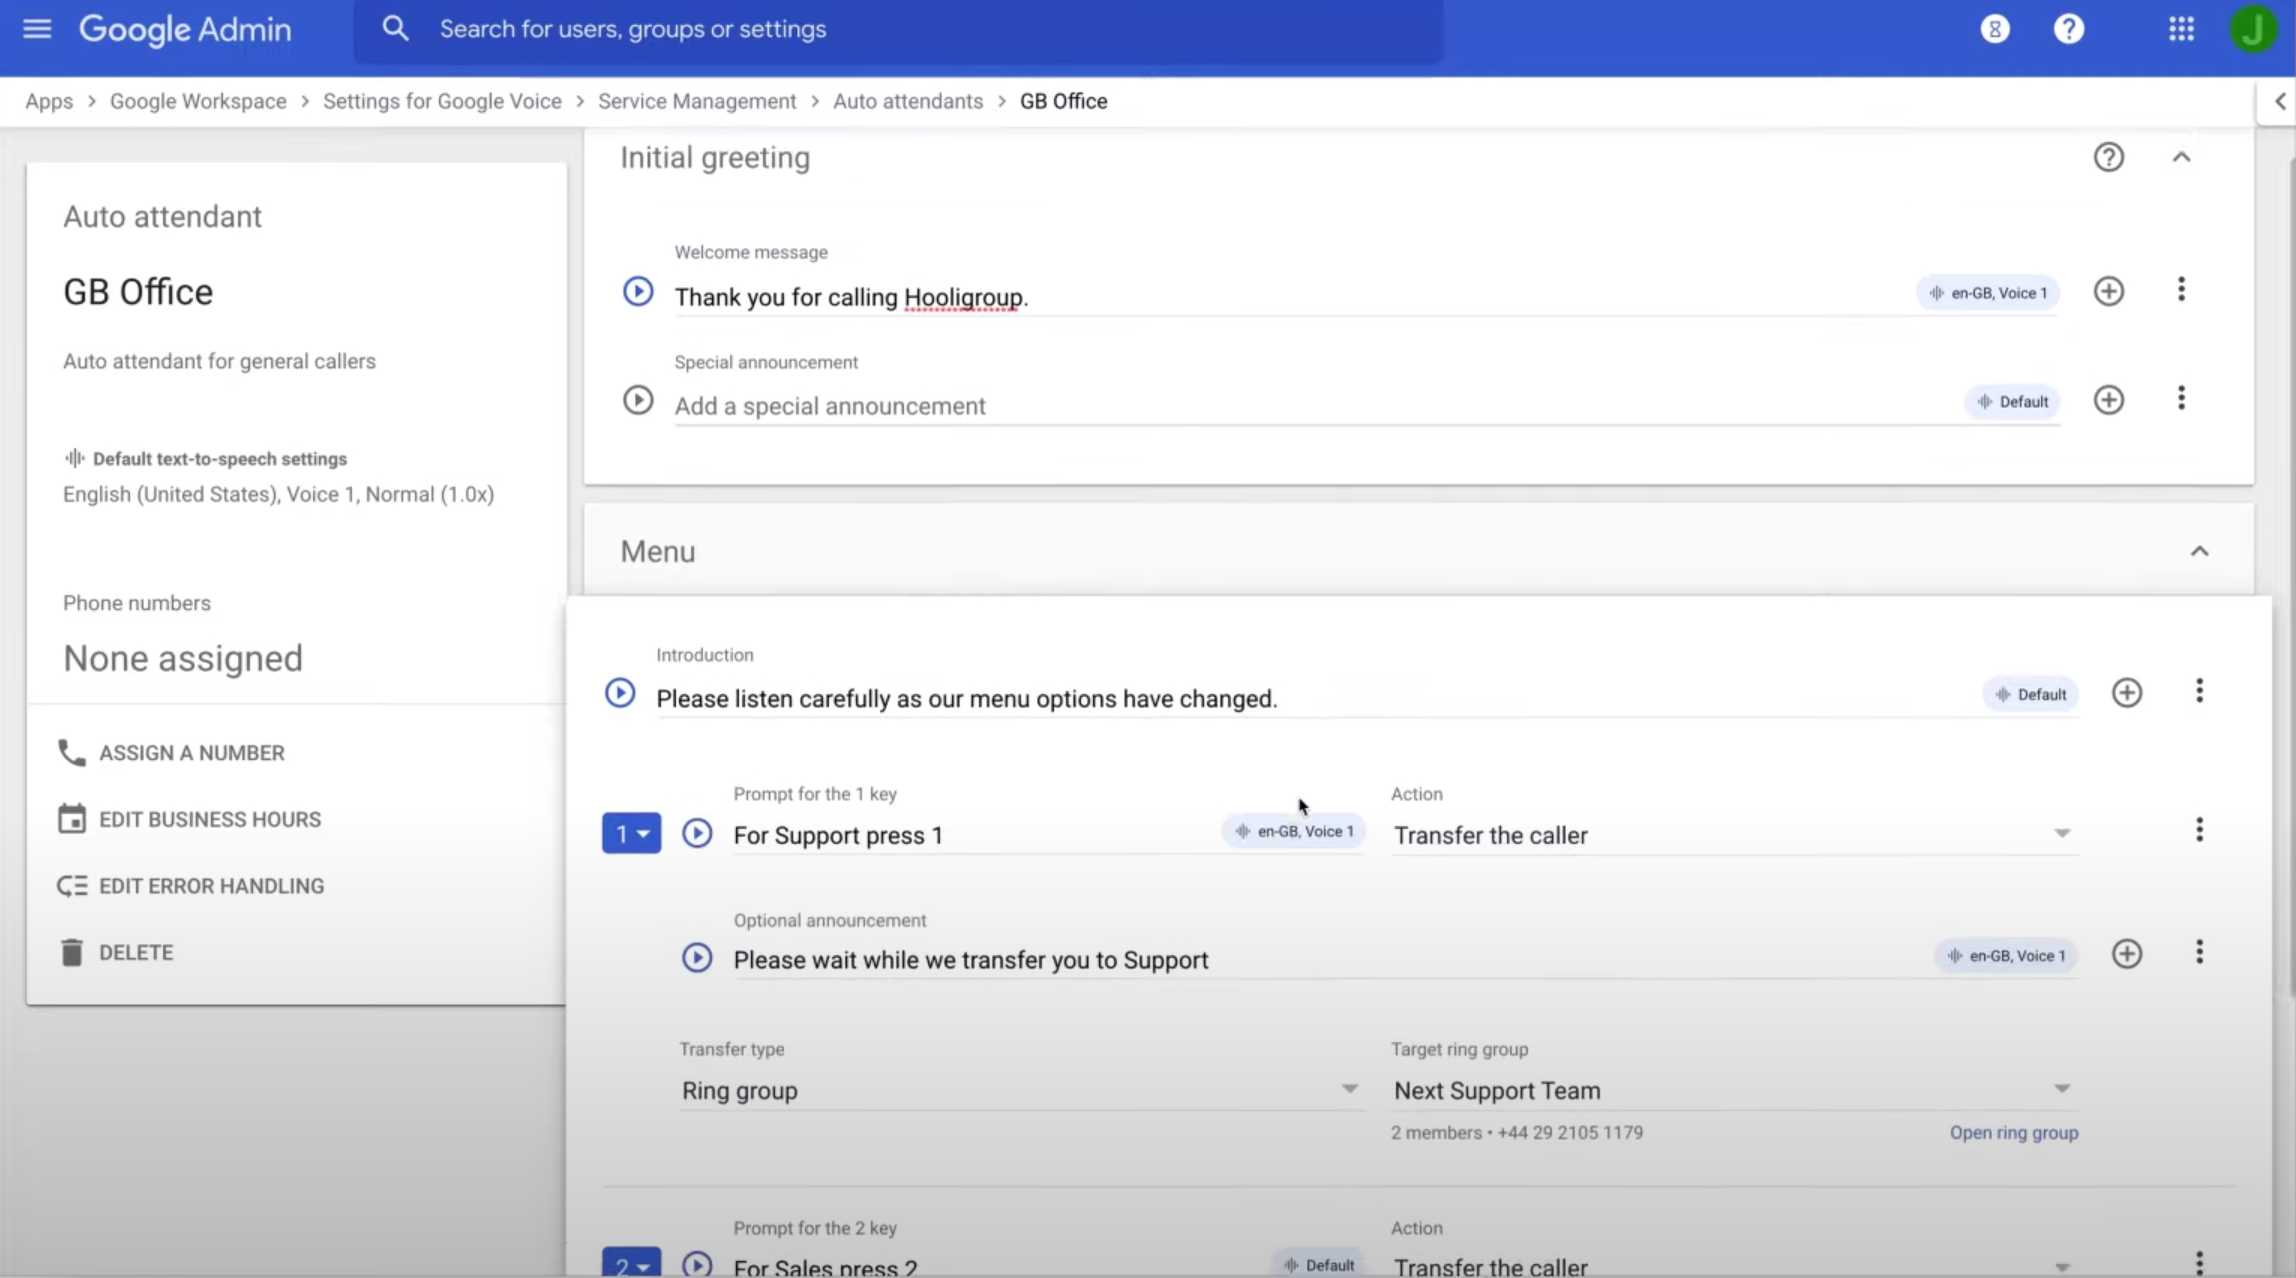This screenshot has width=2296, height=1278.
Task: Click the play button for welcome message
Action: pyautogui.click(x=637, y=291)
